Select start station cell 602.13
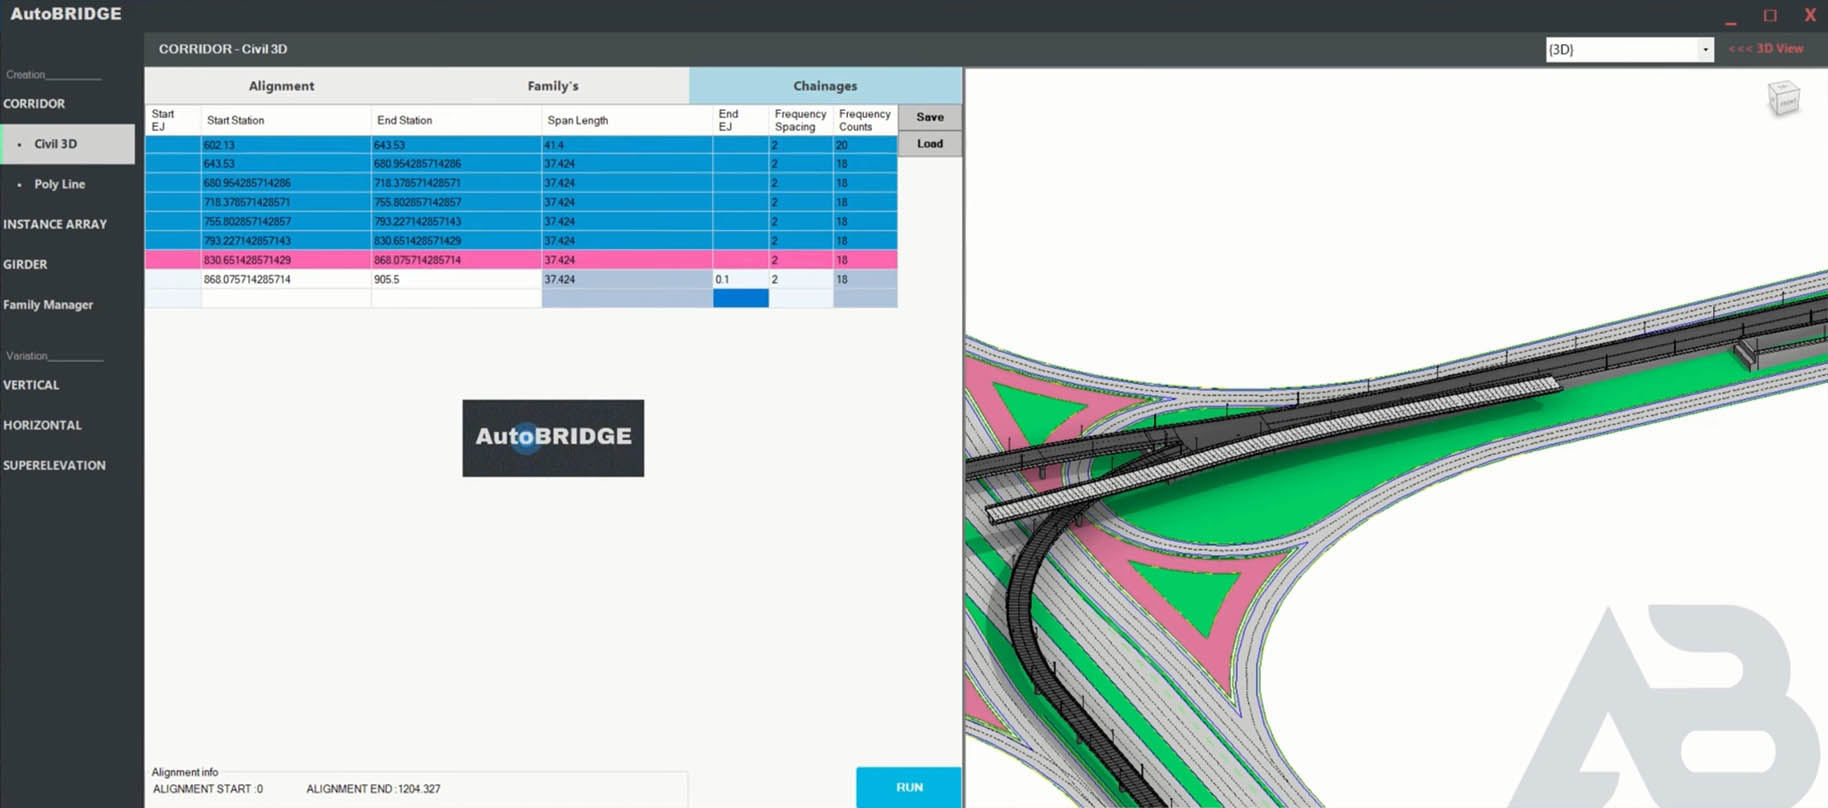1828x808 pixels. [x=286, y=145]
